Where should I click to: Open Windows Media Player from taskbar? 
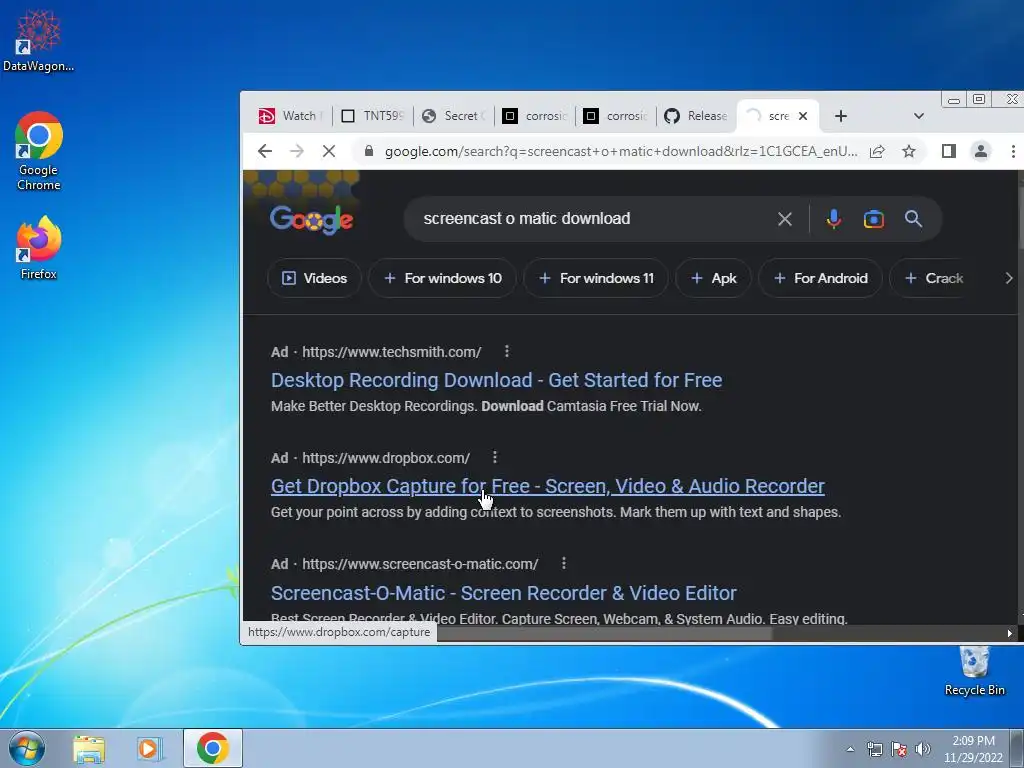pyautogui.click(x=150, y=748)
